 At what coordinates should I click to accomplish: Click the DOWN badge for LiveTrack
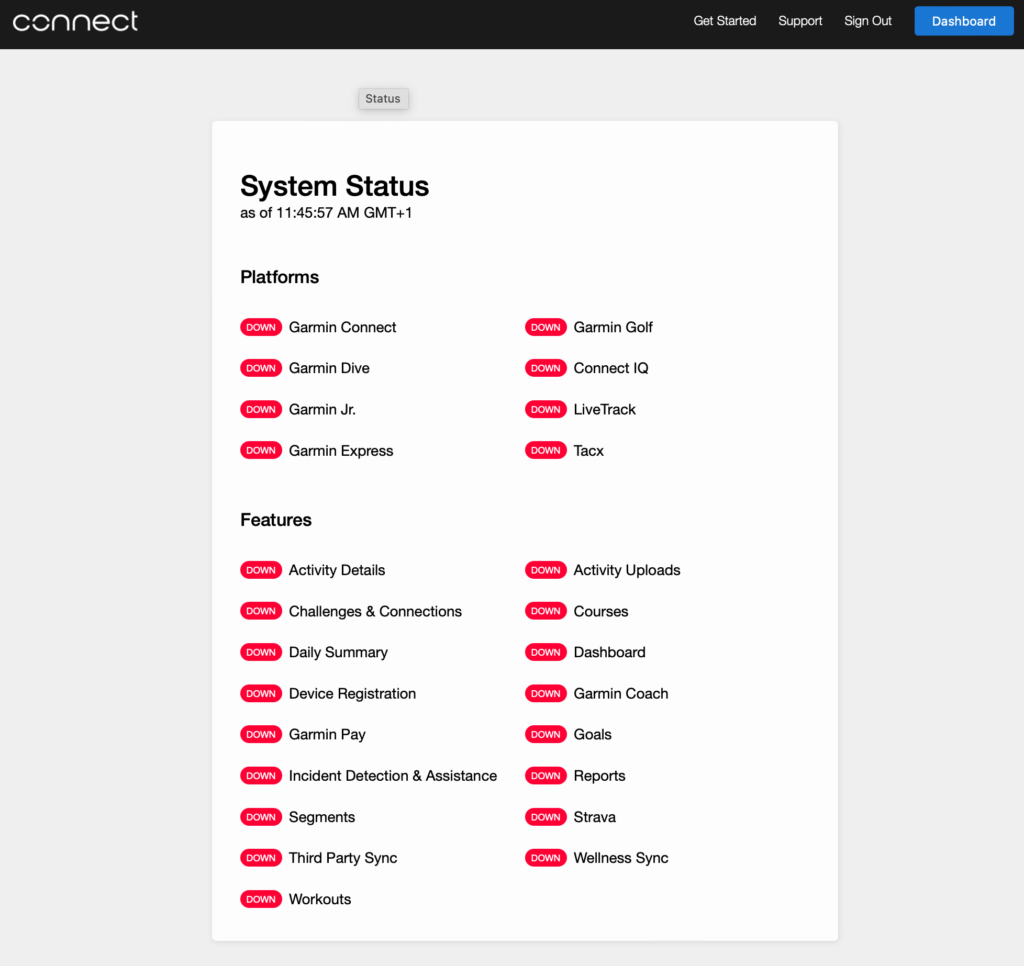point(546,409)
